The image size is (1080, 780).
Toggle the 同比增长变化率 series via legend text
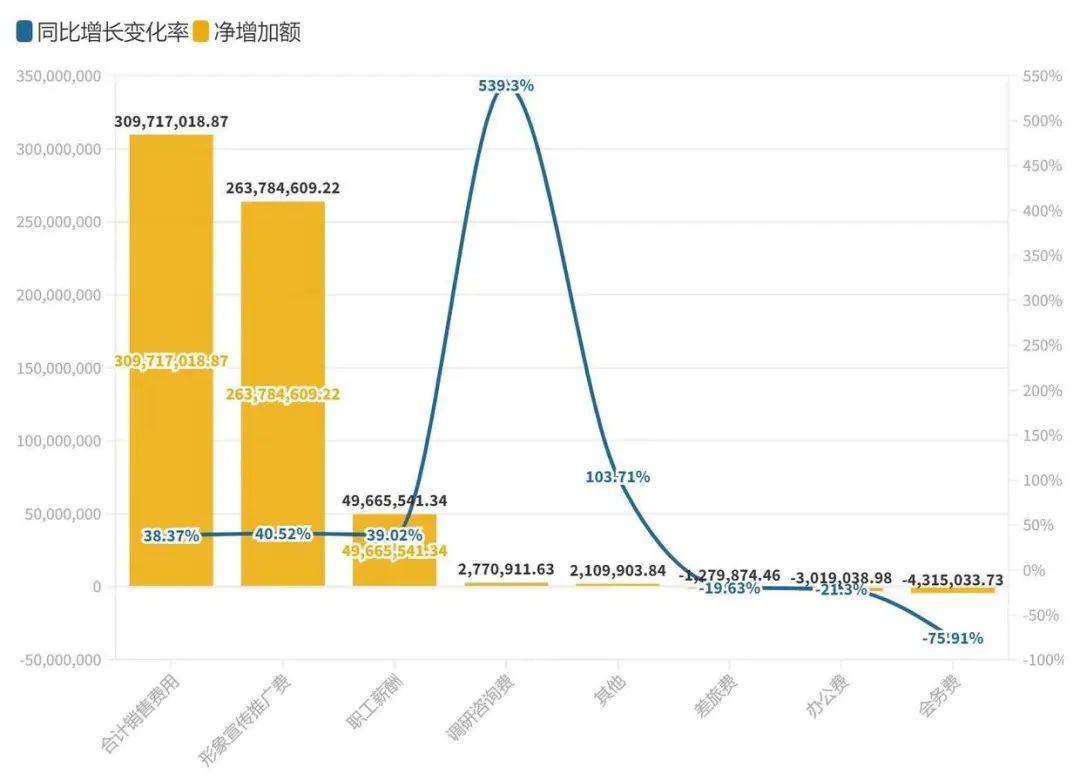pos(112,32)
